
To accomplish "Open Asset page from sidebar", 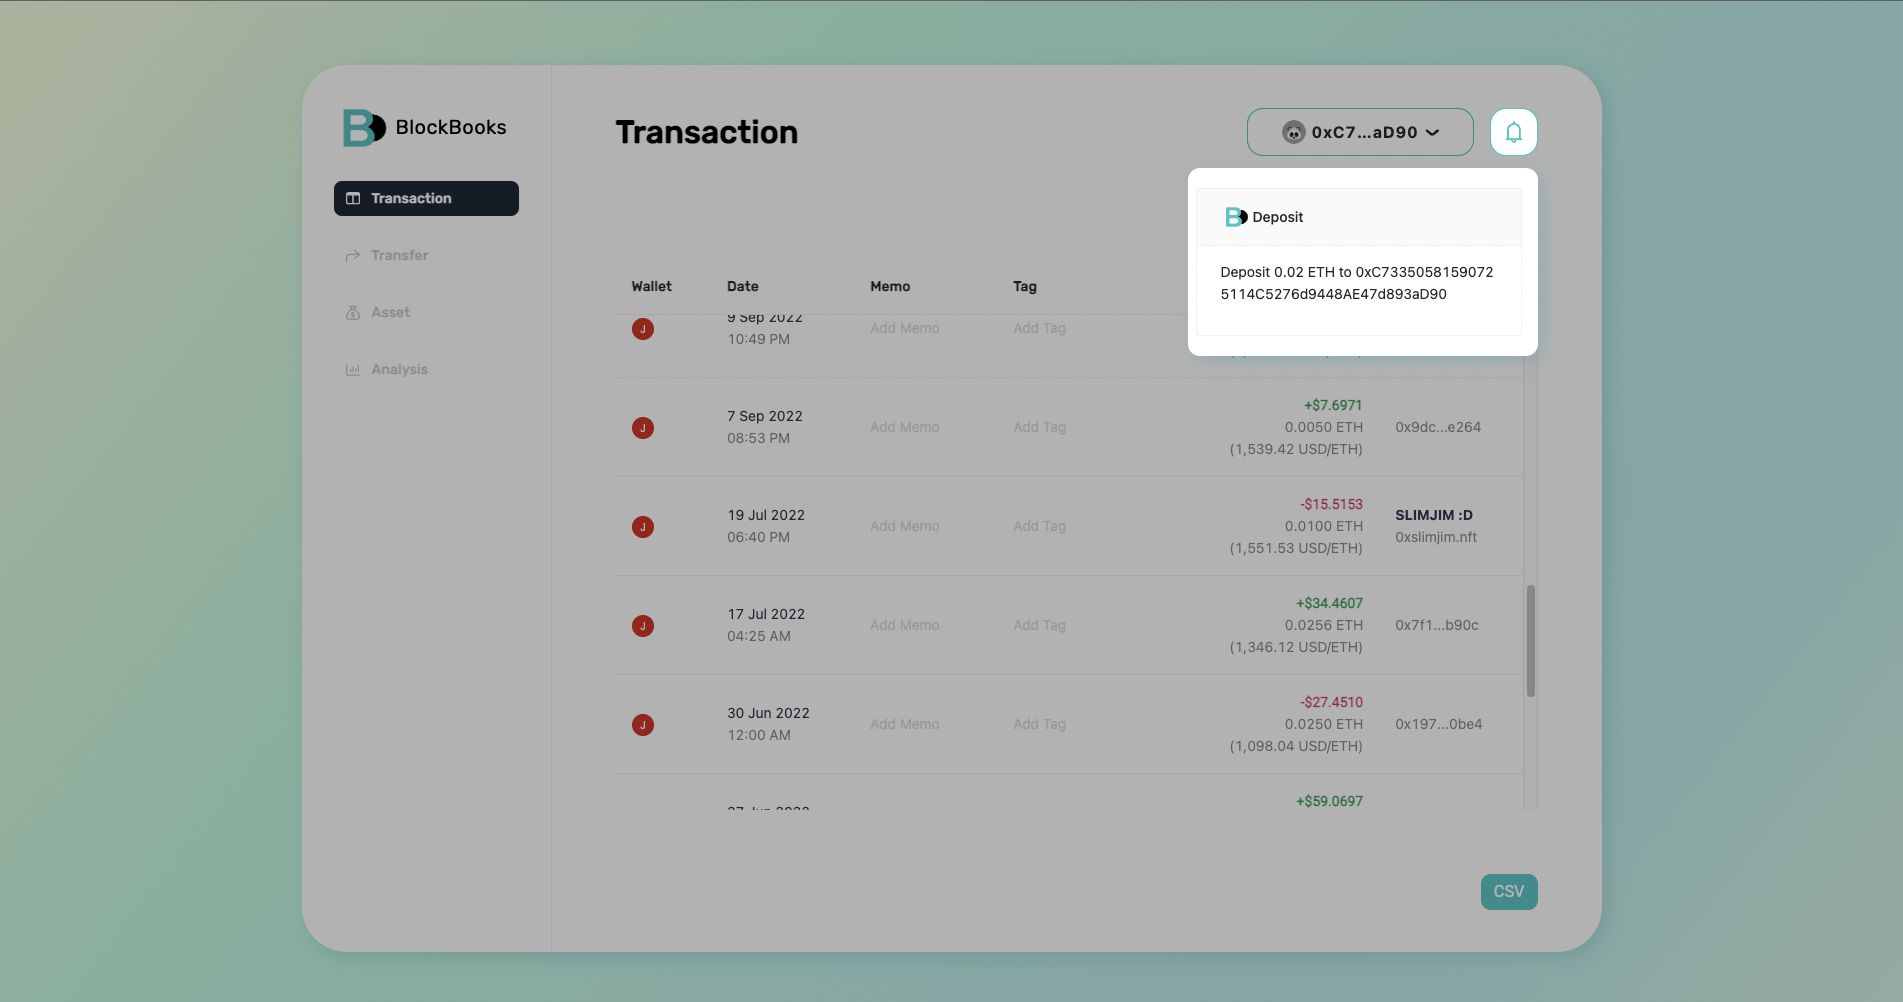I will pos(426,312).
